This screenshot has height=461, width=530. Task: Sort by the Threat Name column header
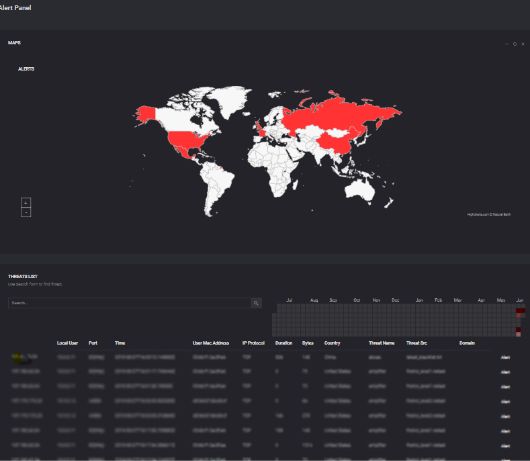coord(381,343)
